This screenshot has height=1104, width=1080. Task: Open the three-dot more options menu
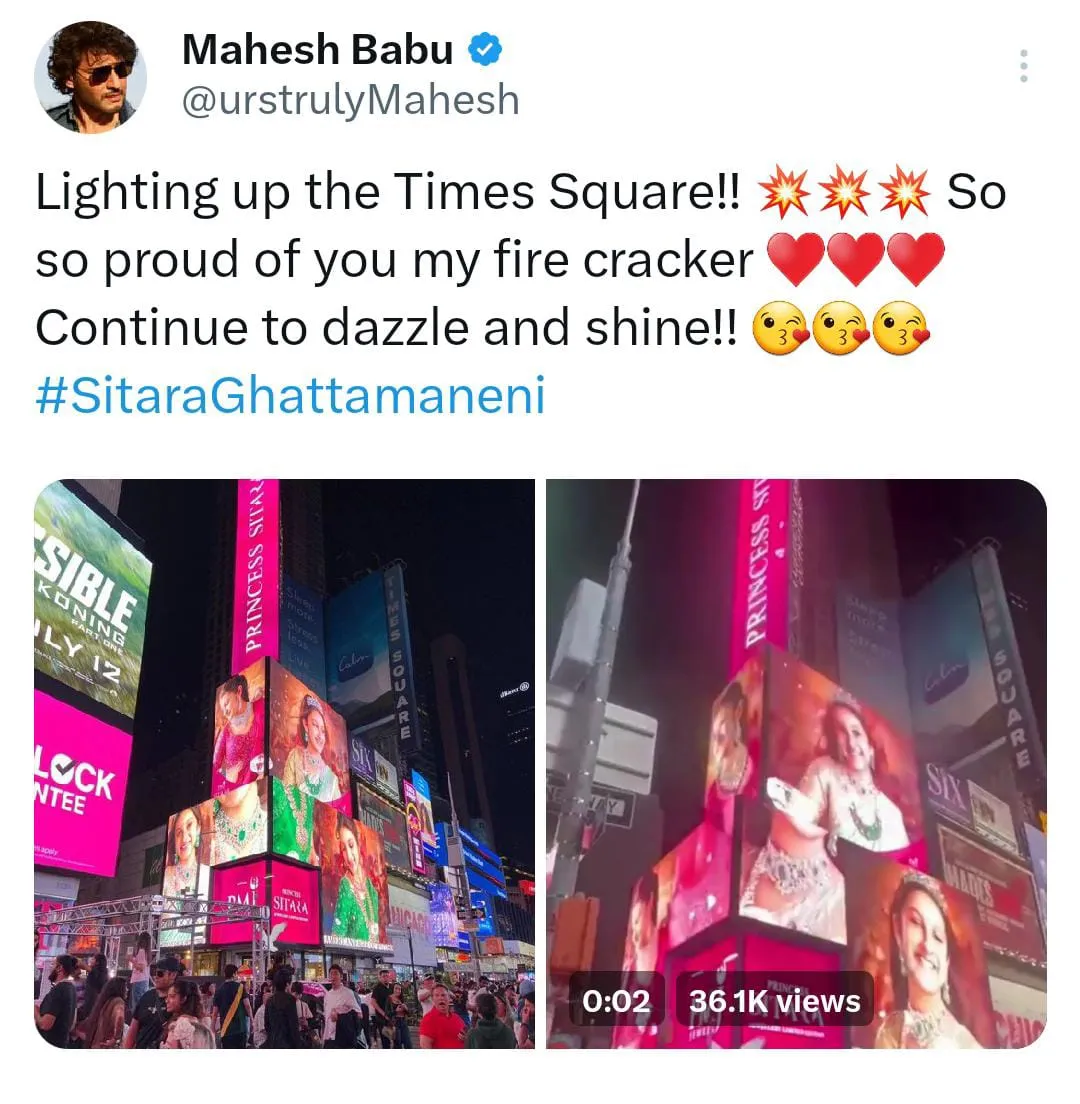1024,65
